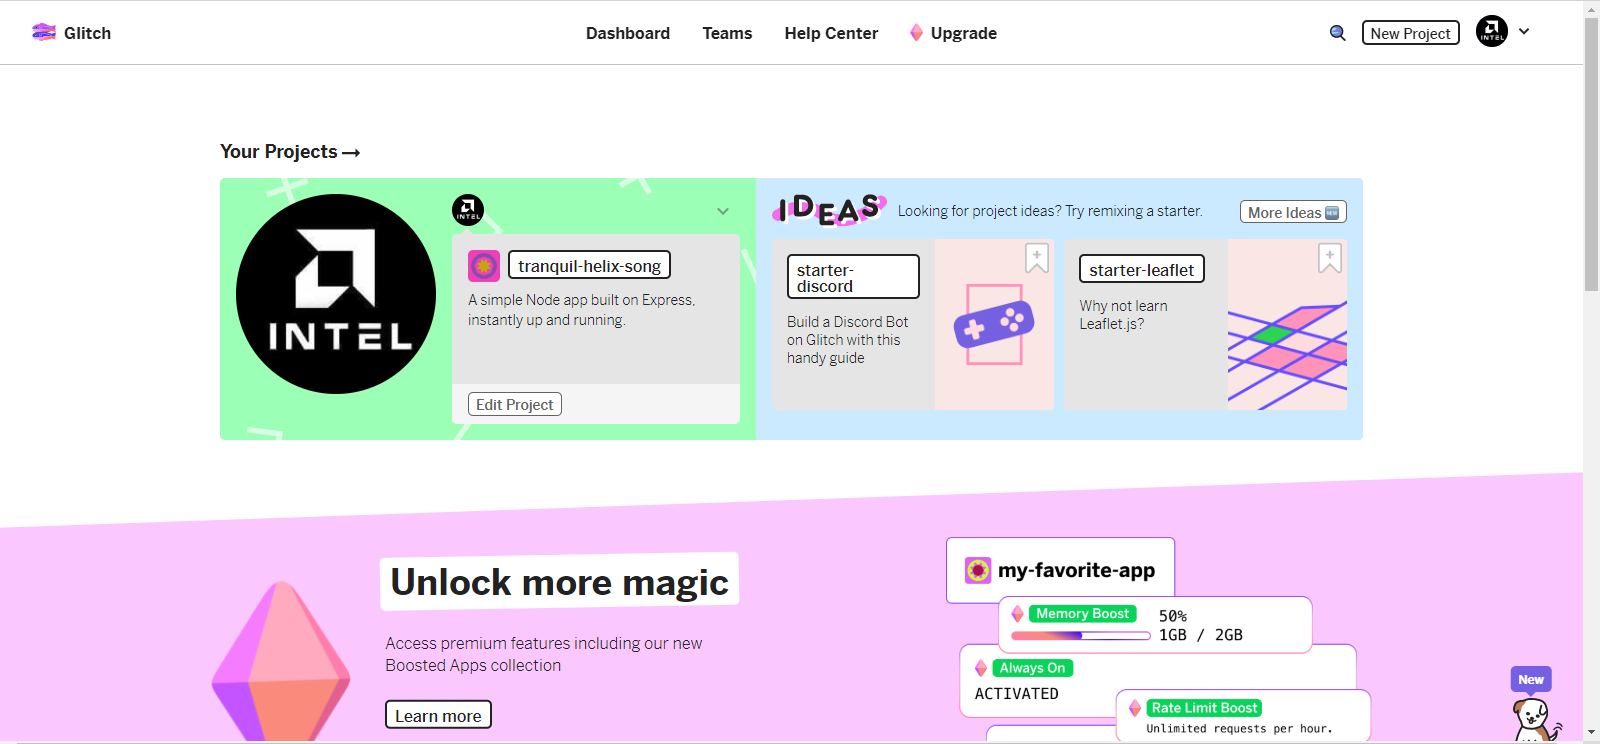This screenshot has width=1600, height=744.
Task: Click the Upgrade diamond icon
Action: (916, 33)
